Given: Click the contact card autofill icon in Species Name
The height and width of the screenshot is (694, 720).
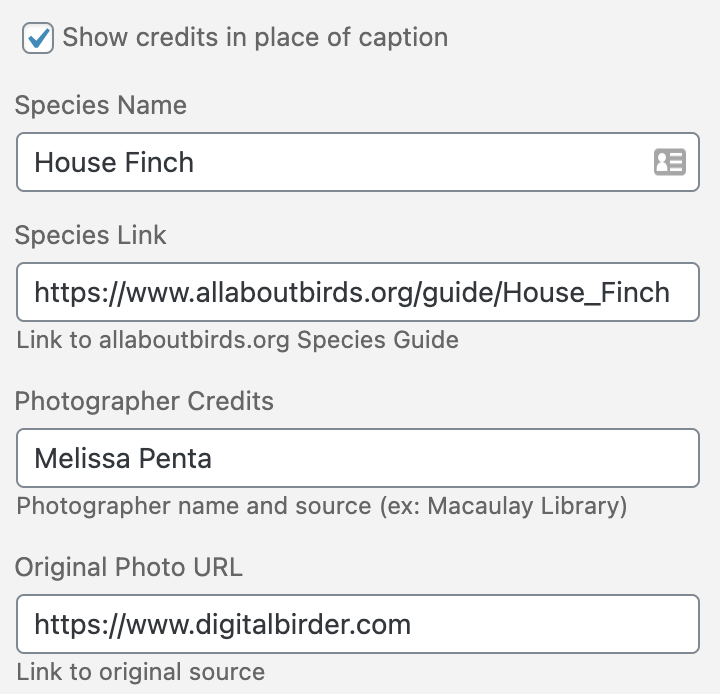Looking at the screenshot, I should coord(669,162).
